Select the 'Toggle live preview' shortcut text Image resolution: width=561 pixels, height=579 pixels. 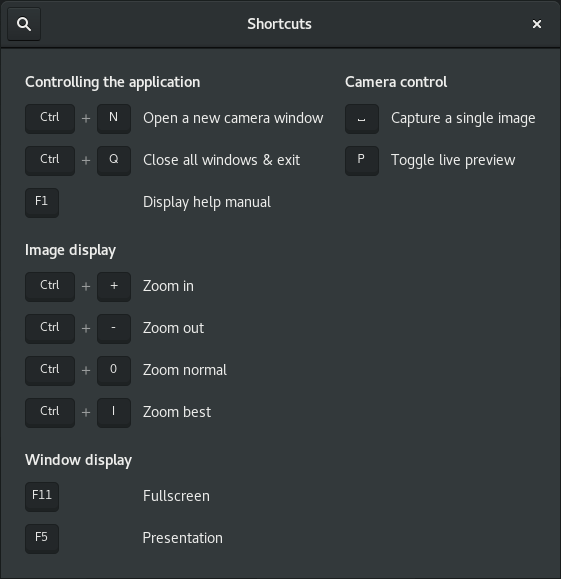(453, 160)
